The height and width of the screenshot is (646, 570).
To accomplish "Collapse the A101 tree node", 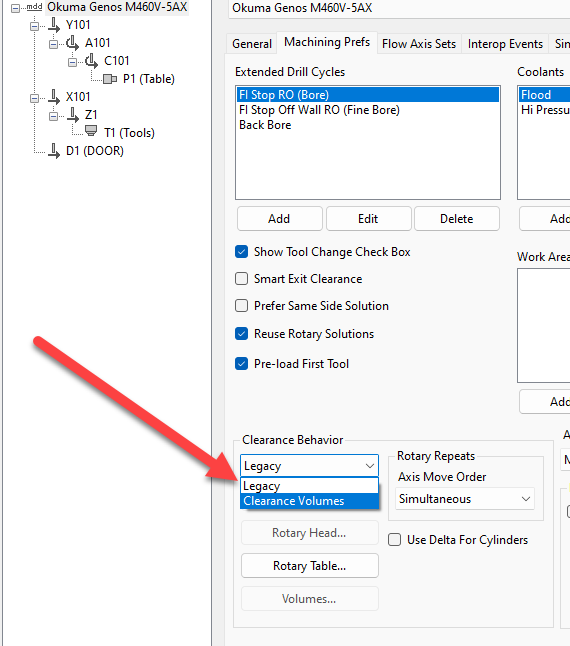I will pyautogui.click(x=53, y=44).
